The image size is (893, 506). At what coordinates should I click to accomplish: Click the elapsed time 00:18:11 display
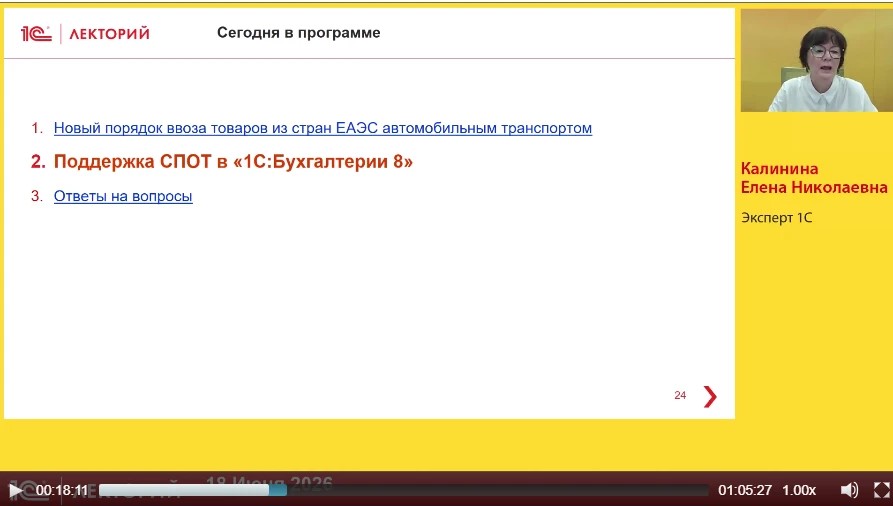click(x=62, y=490)
